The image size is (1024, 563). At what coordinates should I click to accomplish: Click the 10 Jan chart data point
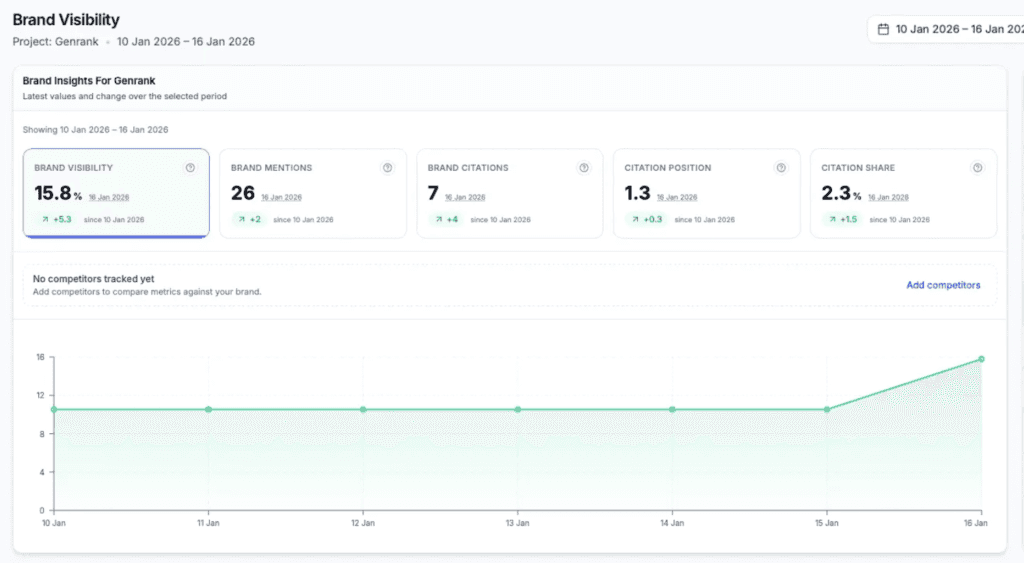tap(54, 410)
